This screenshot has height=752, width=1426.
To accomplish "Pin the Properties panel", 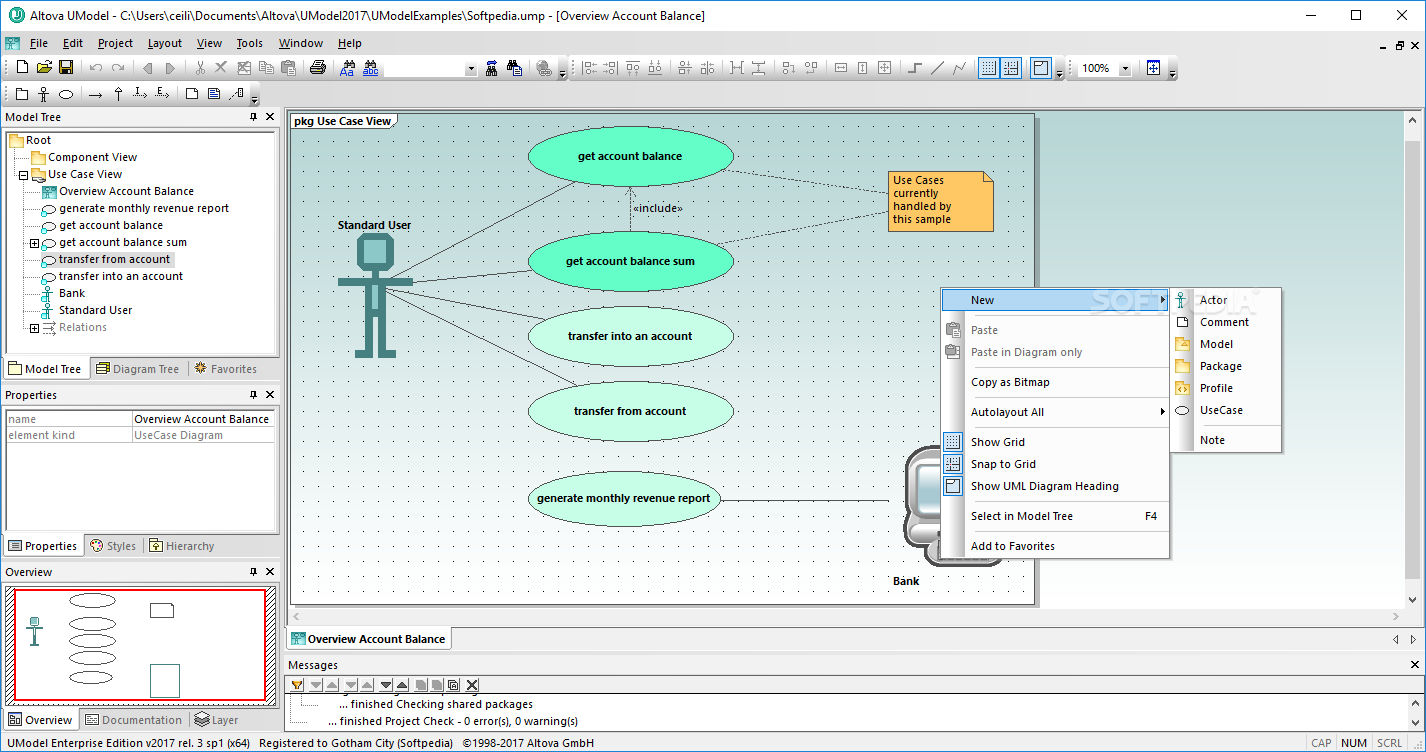I will (x=253, y=395).
